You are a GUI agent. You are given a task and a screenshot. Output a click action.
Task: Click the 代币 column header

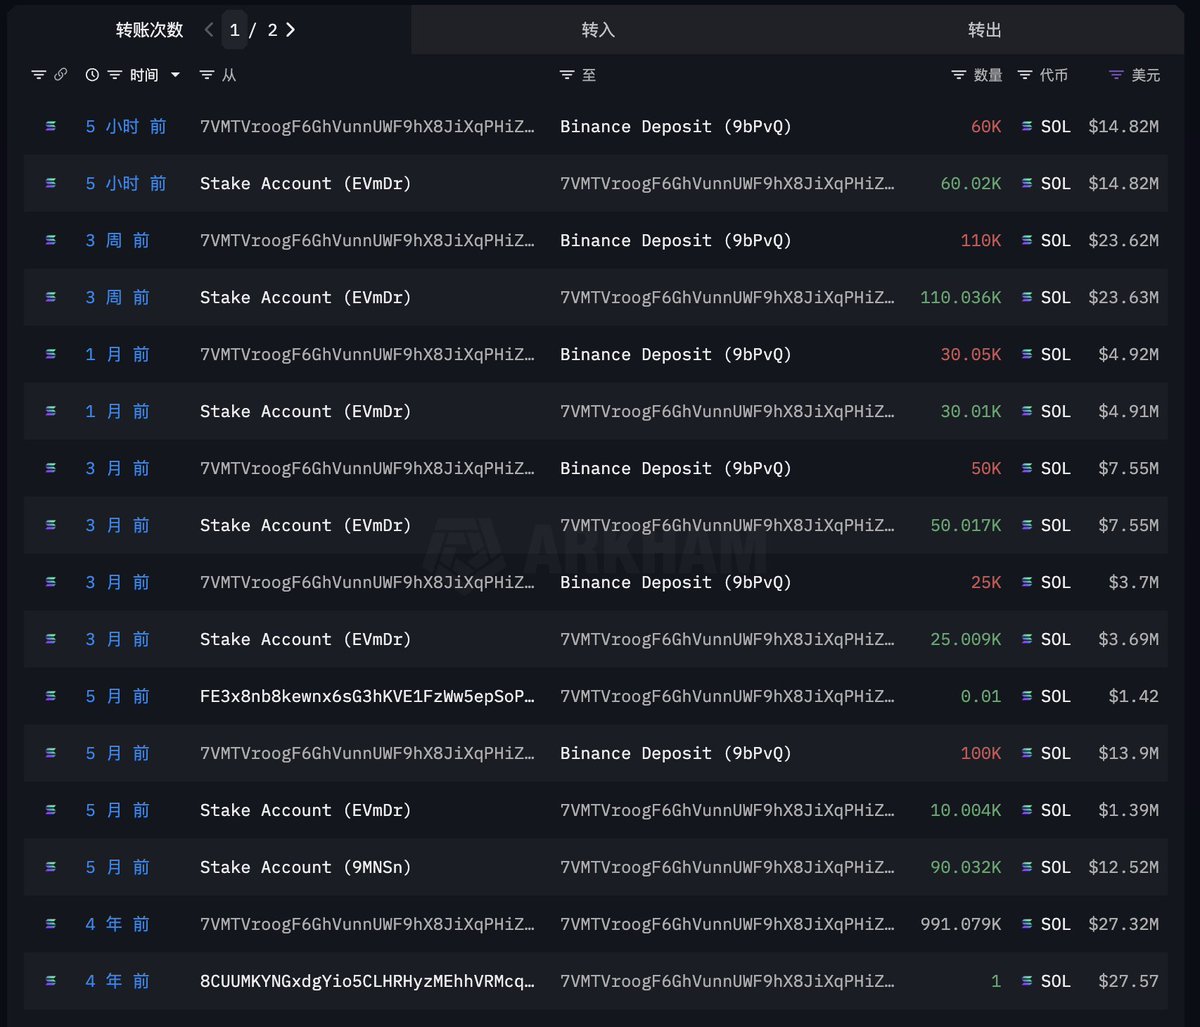pyautogui.click(x=1054, y=75)
